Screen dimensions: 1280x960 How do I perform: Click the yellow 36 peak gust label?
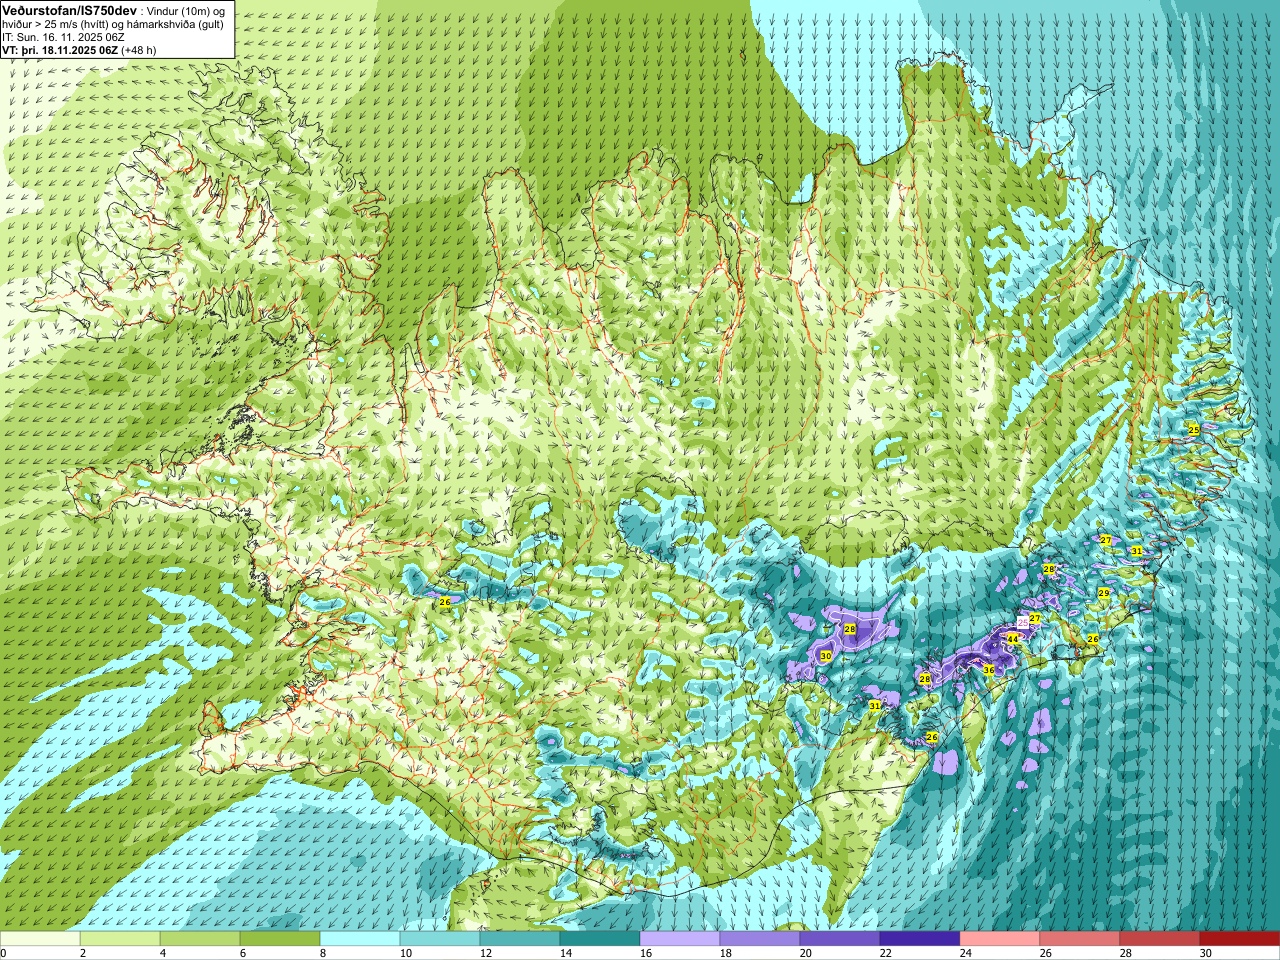click(989, 670)
